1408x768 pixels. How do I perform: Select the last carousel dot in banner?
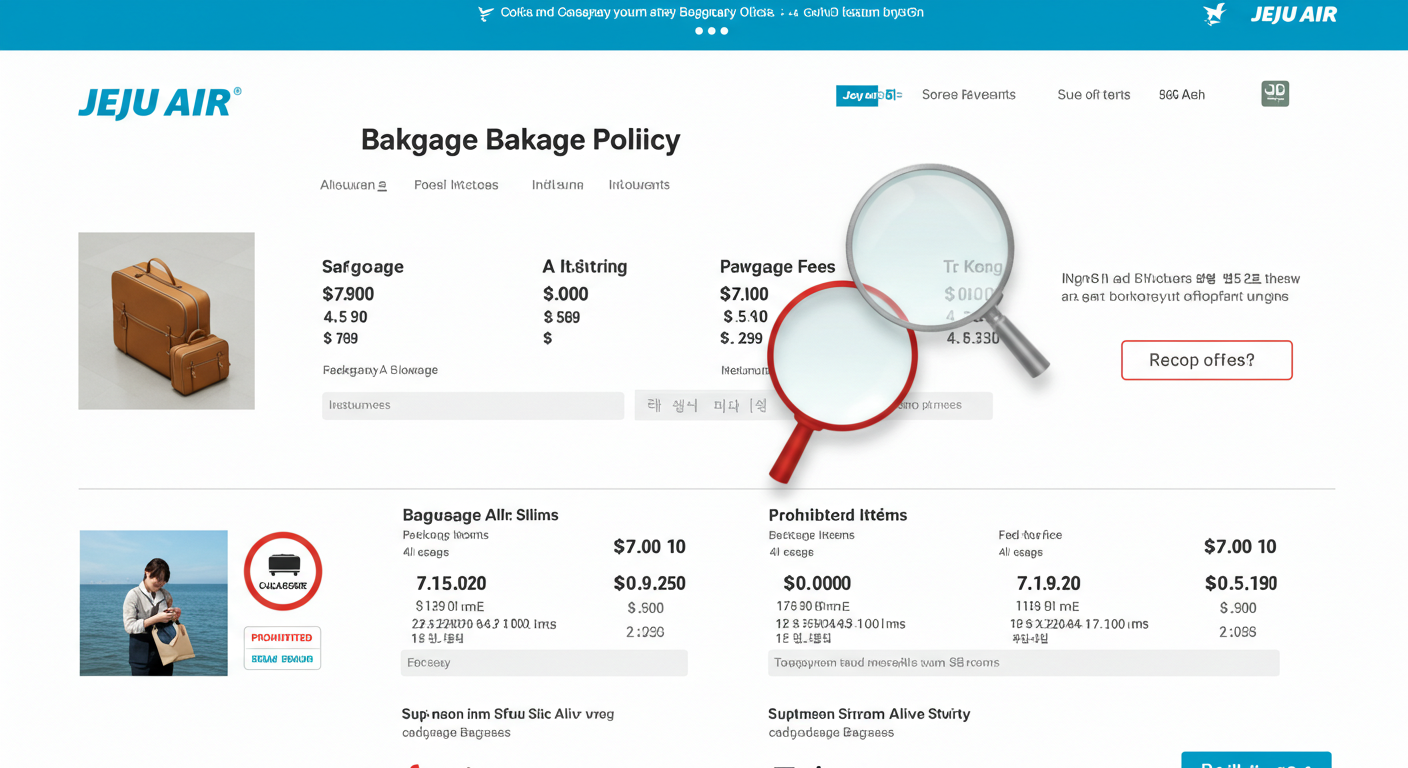point(724,31)
